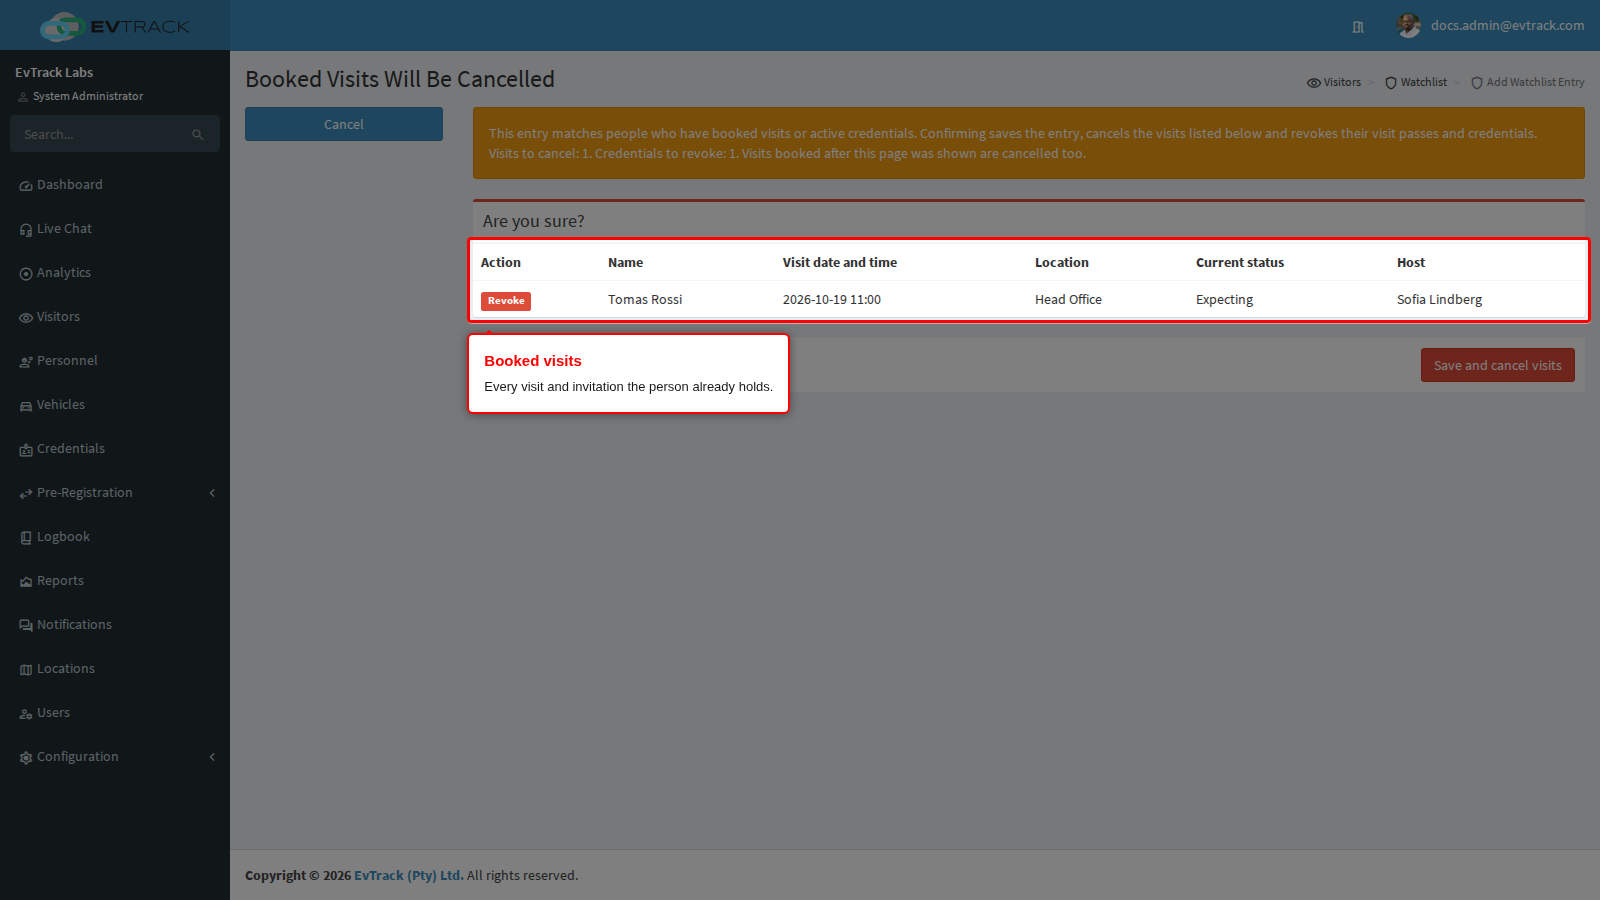Click the sidebar Search input field

[100, 134]
